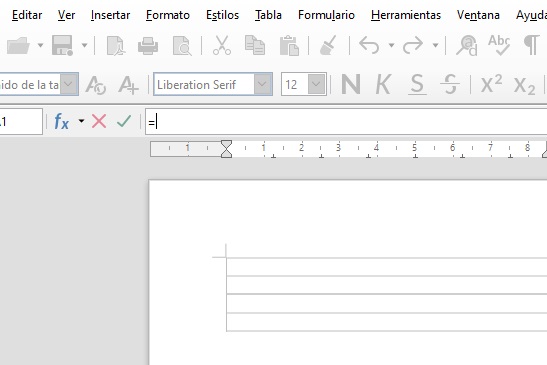Toggle bold formatting N button

(351, 84)
